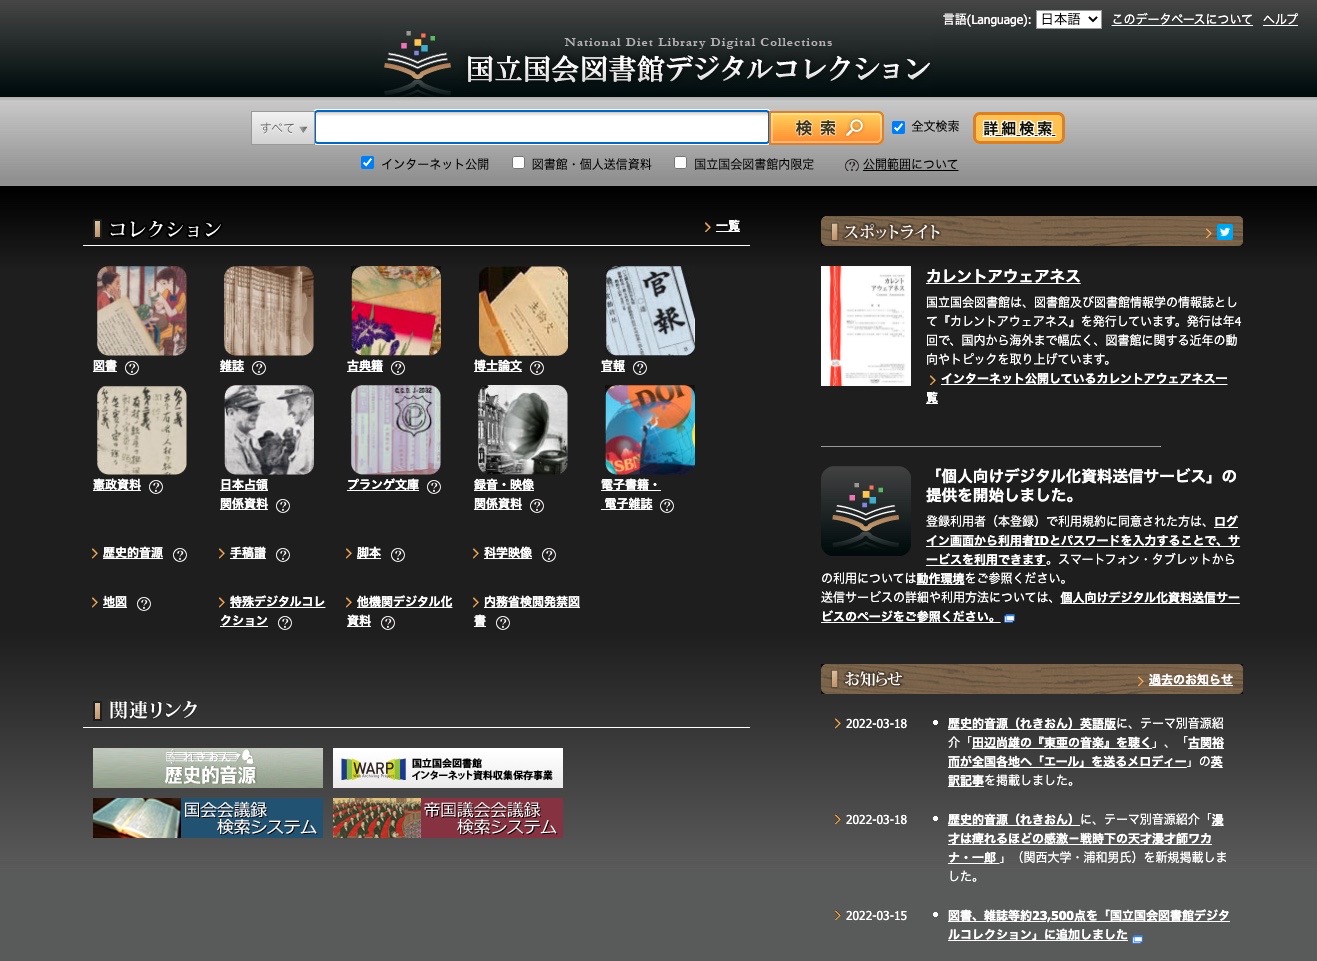This screenshot has width=1317, height=961.
Task: Click the National Diet Library book logo
Action: (418, 62)
